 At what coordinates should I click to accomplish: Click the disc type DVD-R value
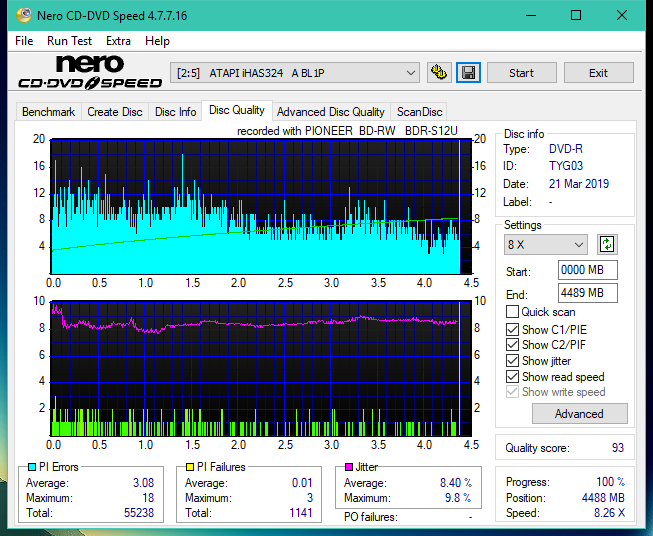click(x=566, y=149)
